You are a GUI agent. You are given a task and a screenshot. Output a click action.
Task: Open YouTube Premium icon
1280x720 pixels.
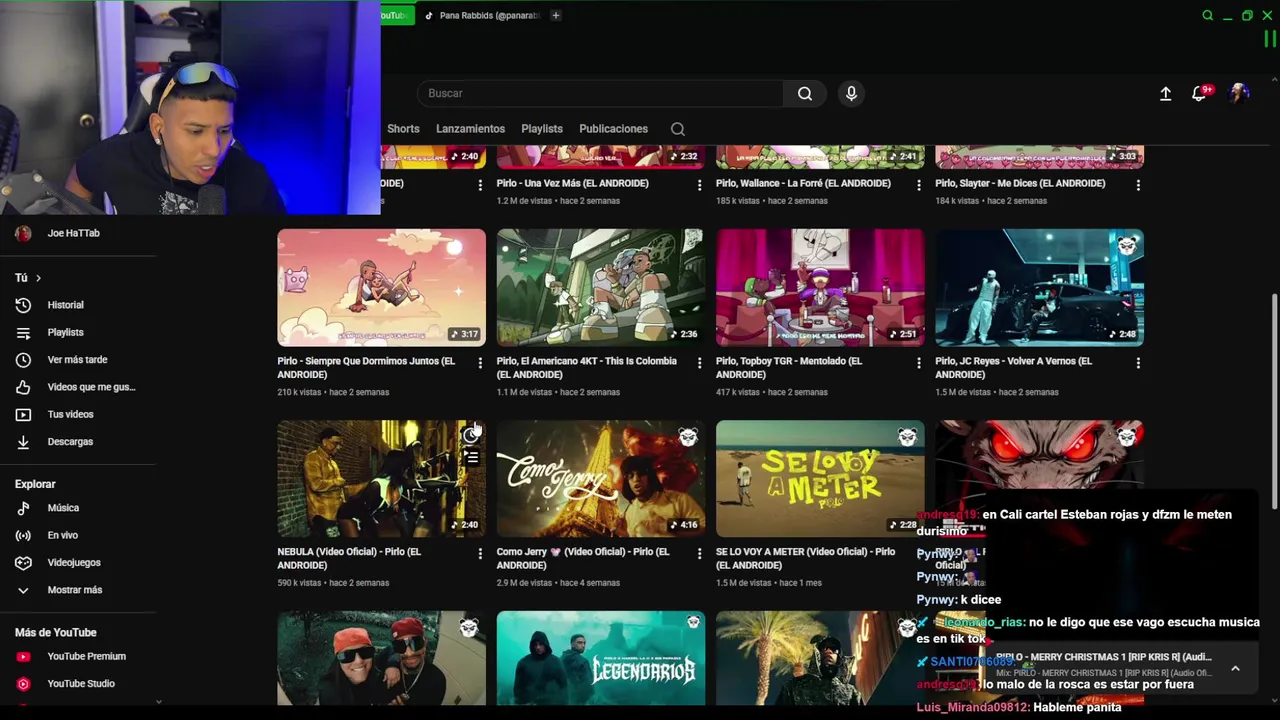[23, 657]
